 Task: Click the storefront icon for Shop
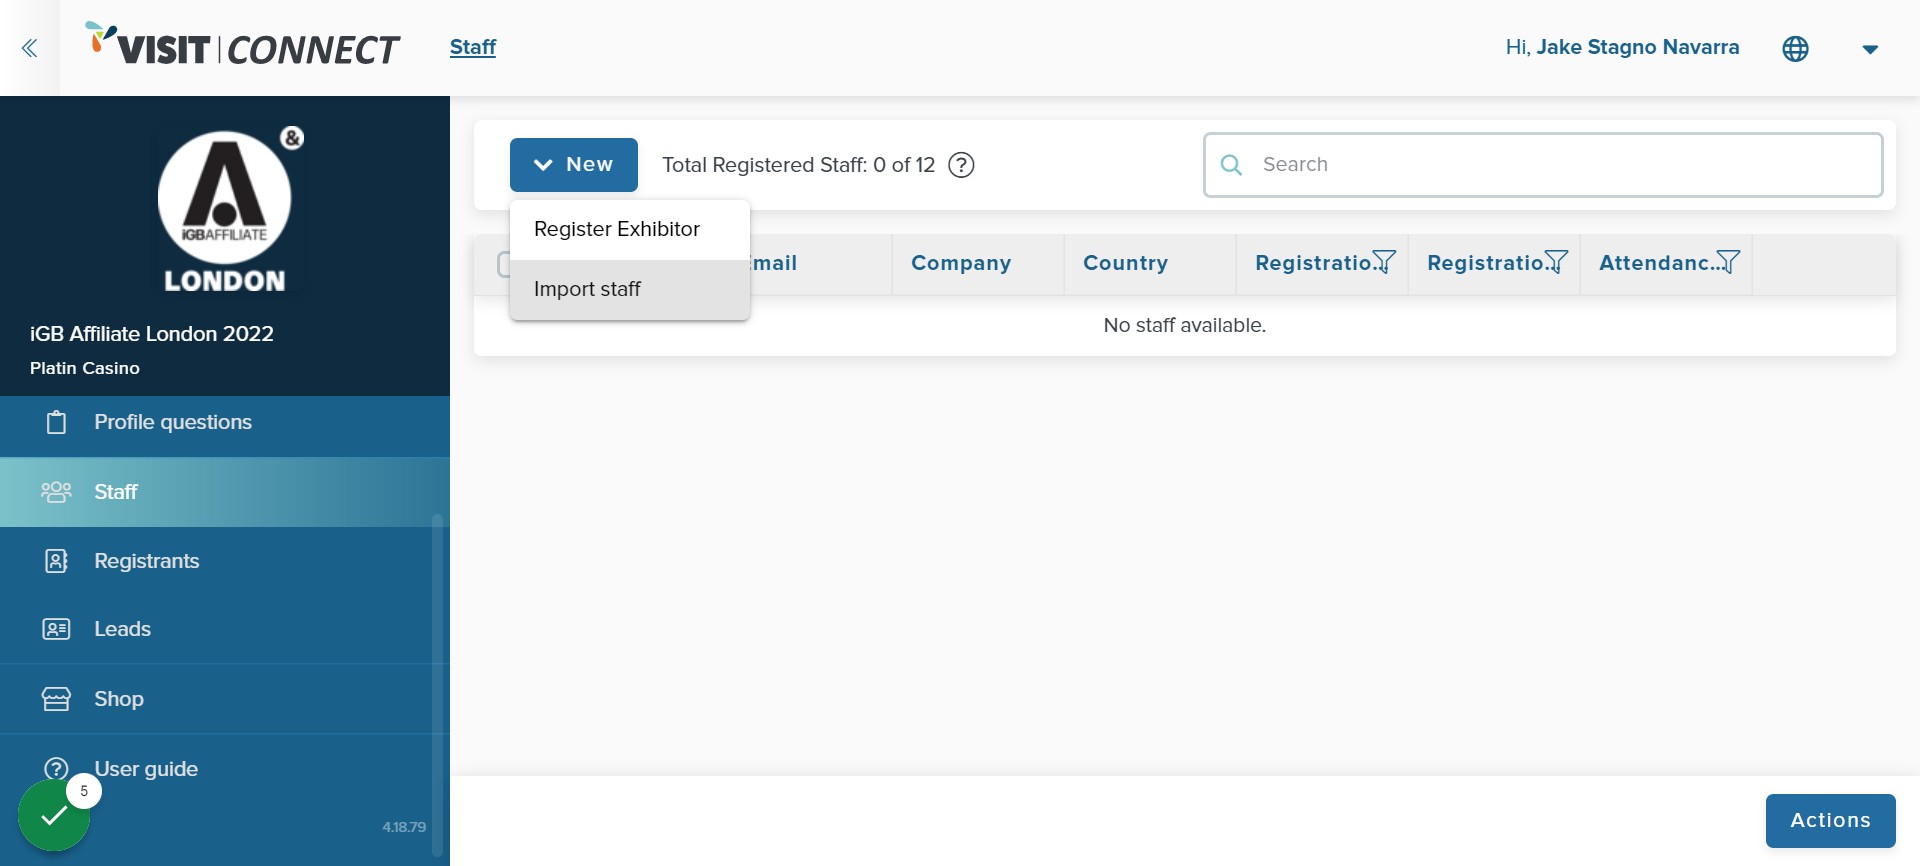[x=56, y=699]
